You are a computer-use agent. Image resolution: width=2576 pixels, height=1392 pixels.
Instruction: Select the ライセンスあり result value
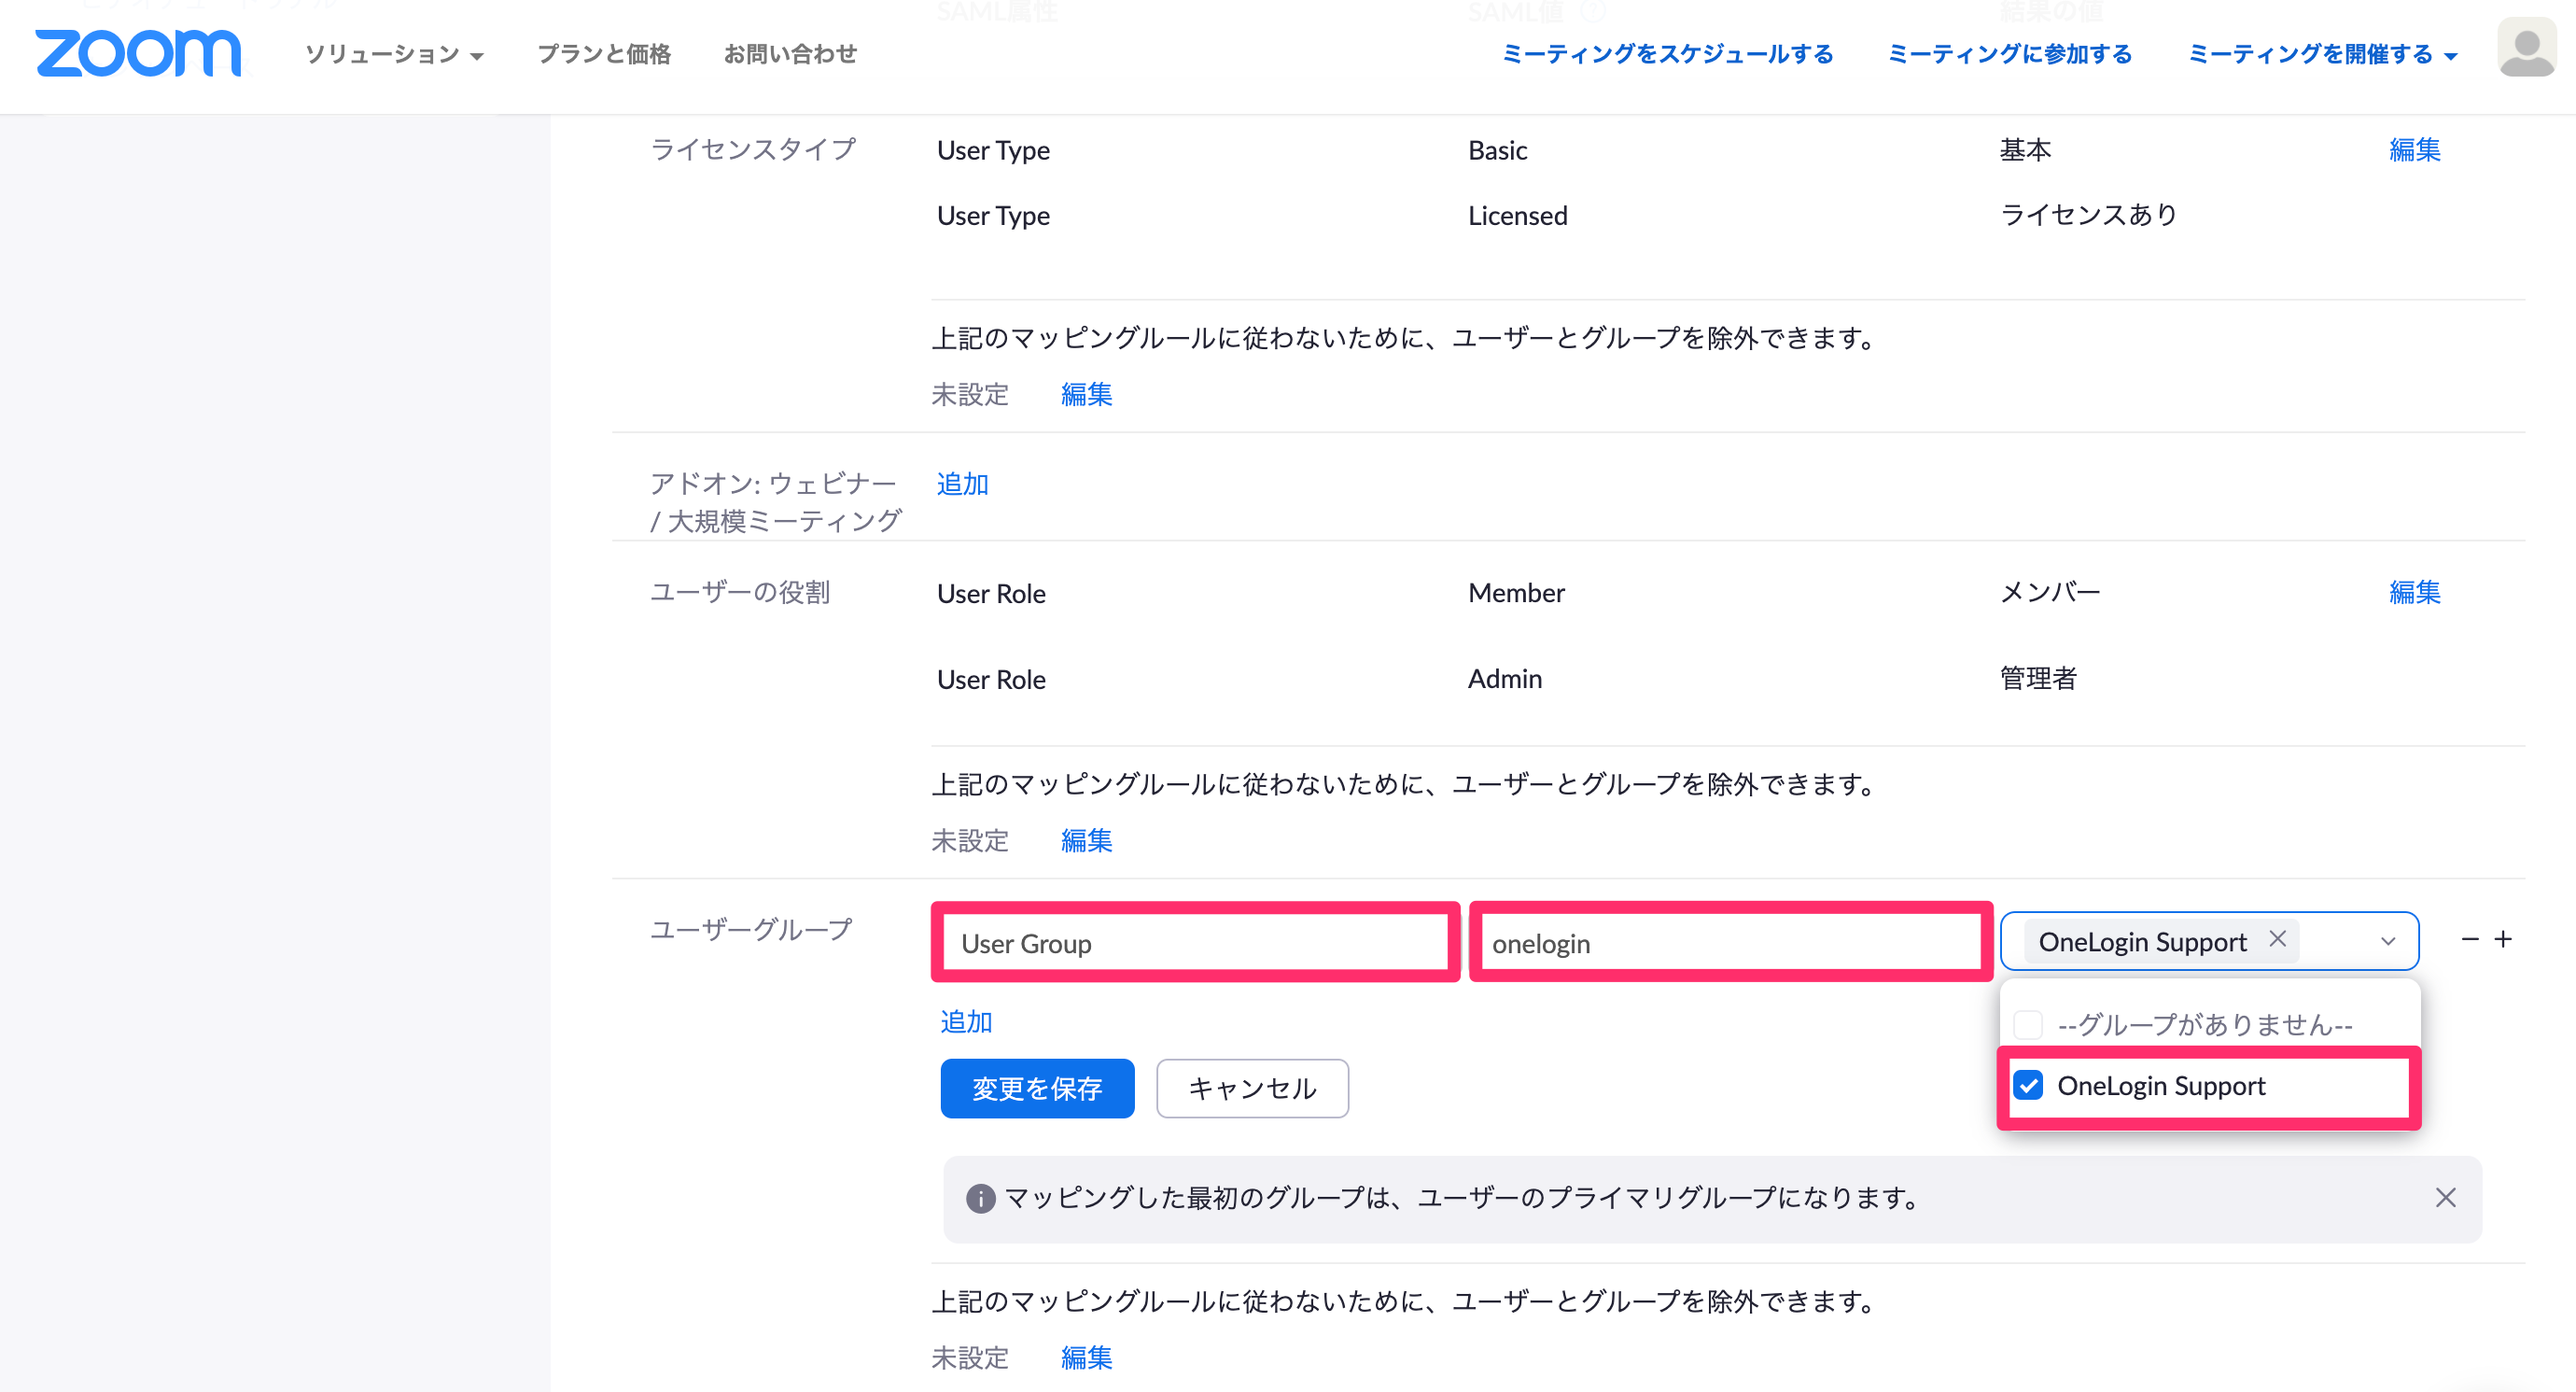[2088, 215]
